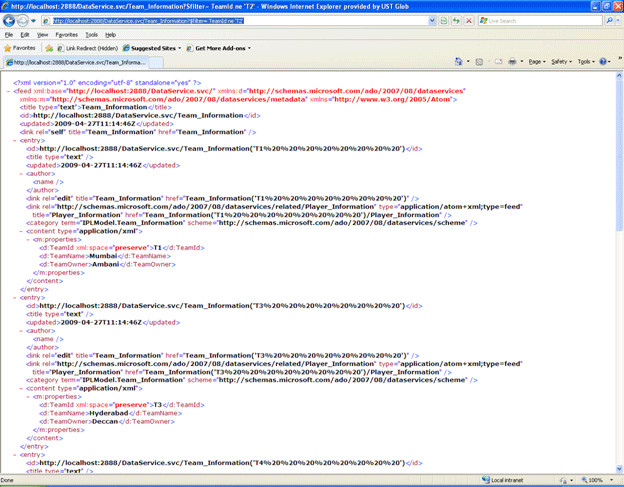Click the Read Mail envelope icon
The height and width of the screenshot is (487, 624).
(498, 61)
